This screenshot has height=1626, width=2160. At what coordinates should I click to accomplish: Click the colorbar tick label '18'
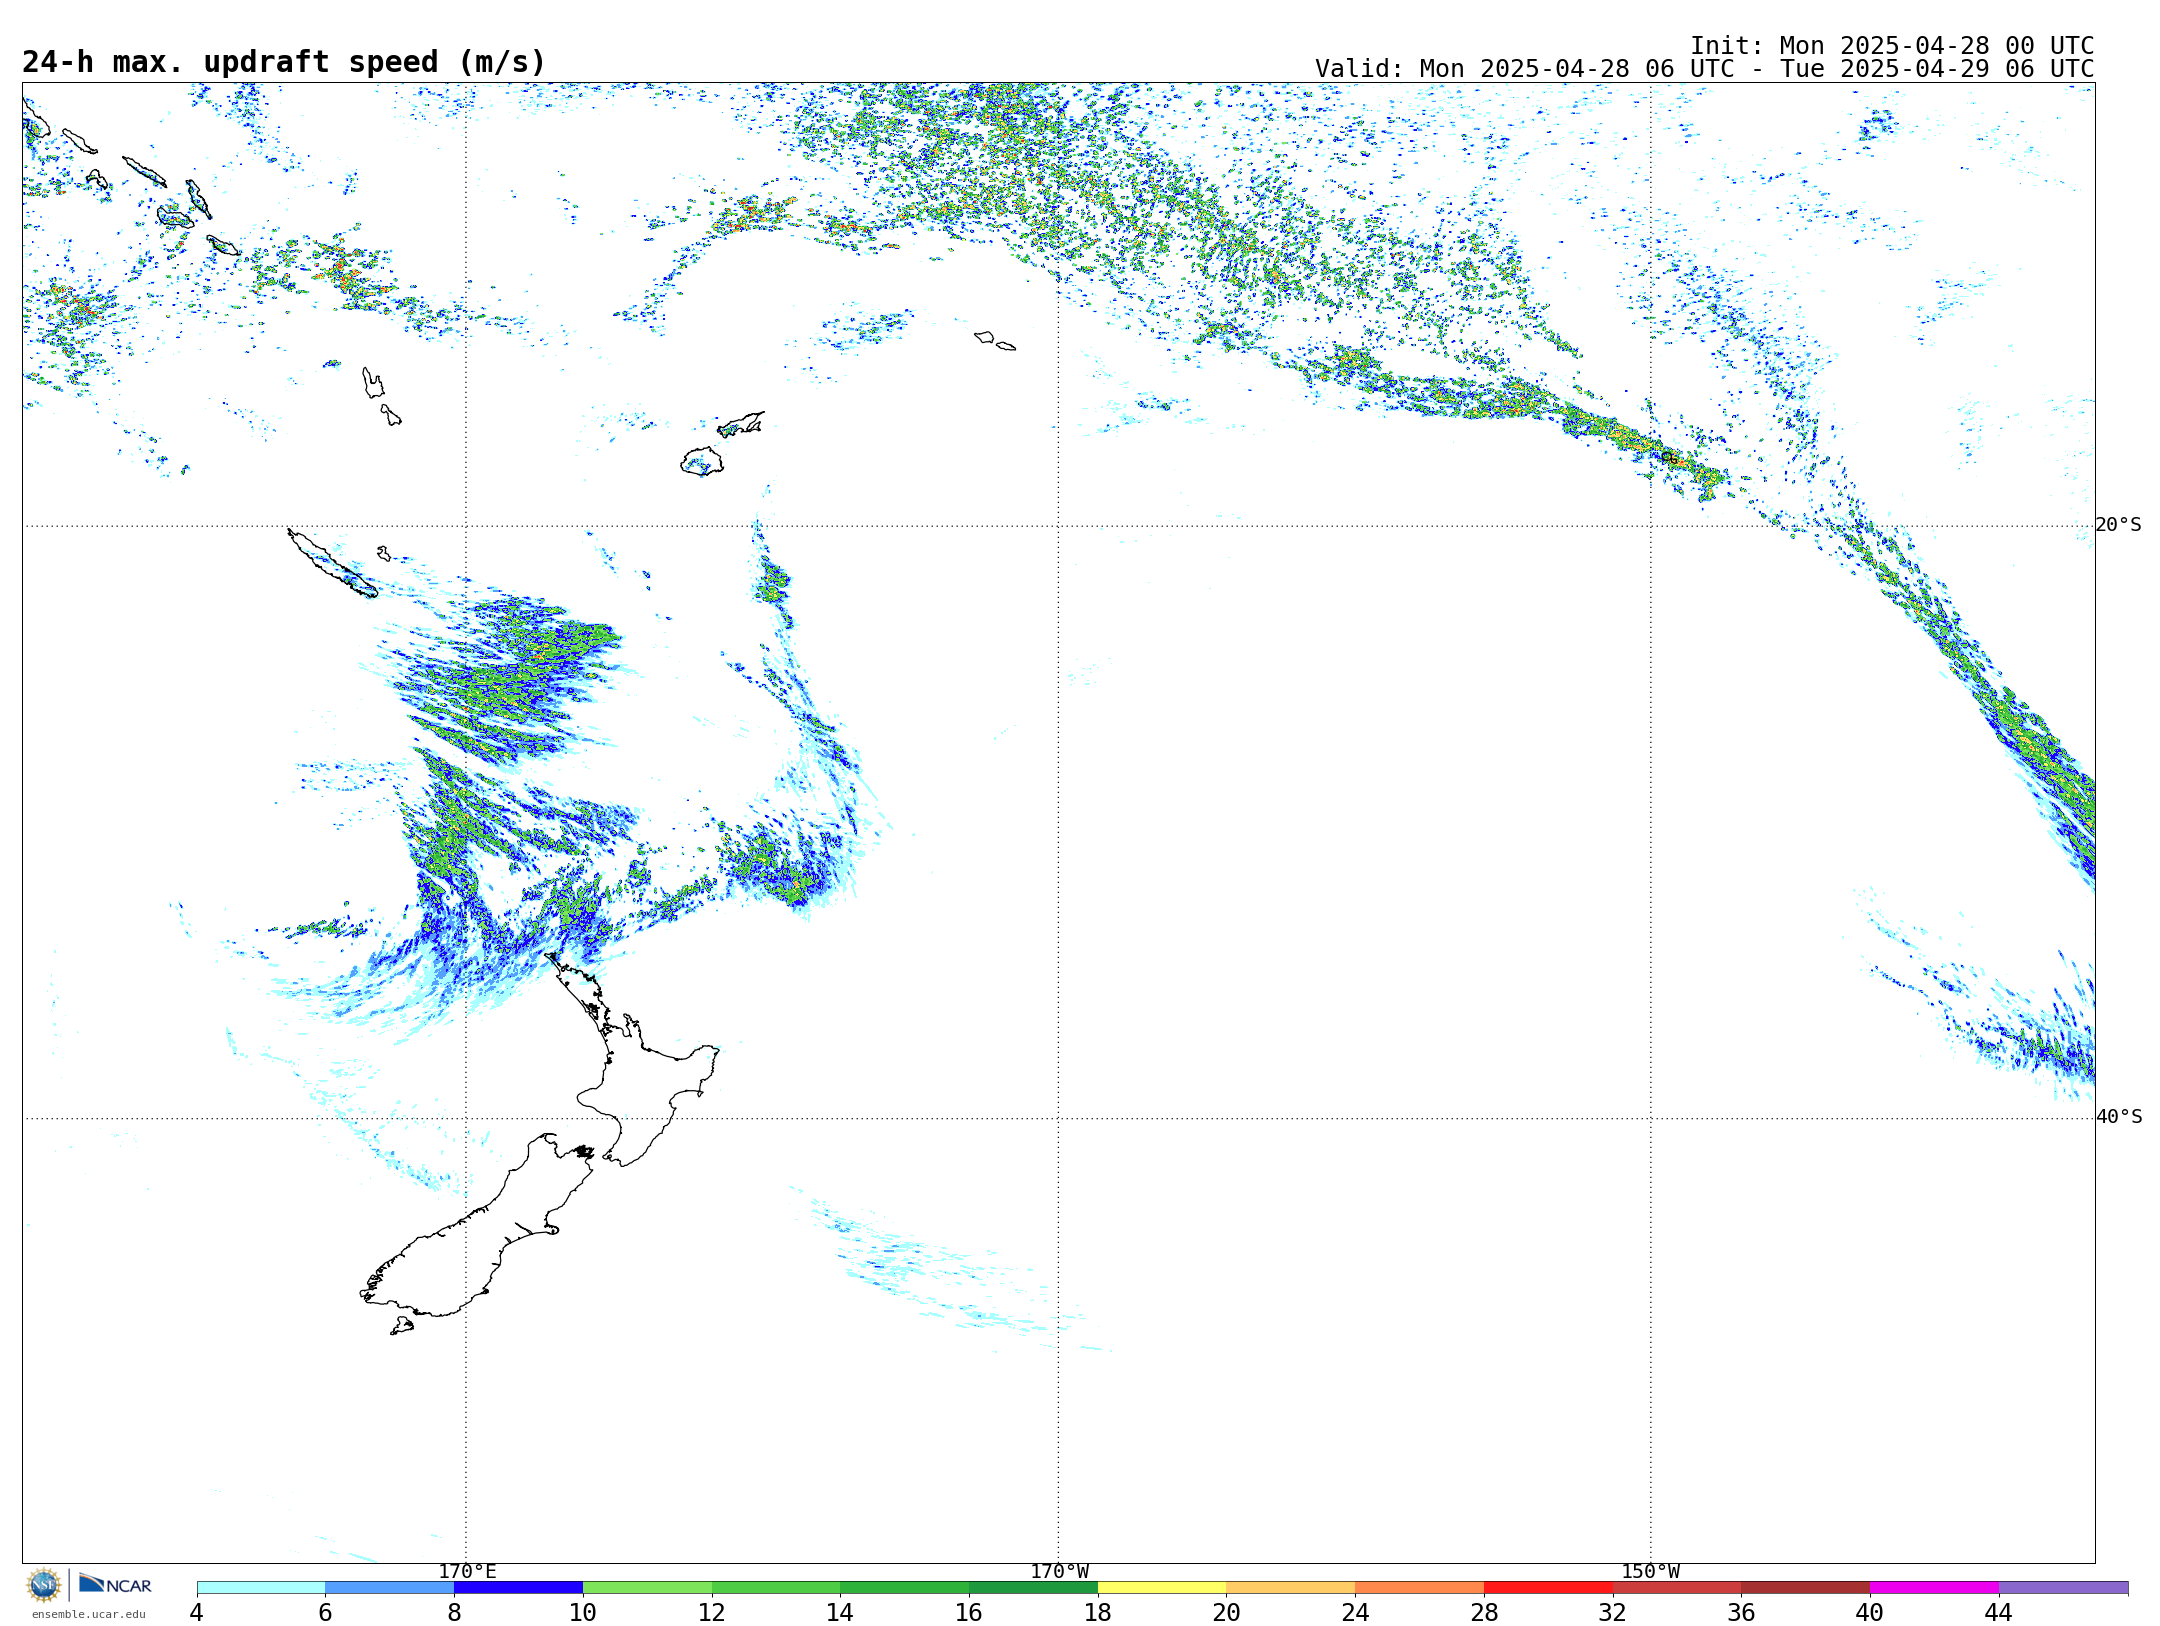click(x=1098, y=1612)
